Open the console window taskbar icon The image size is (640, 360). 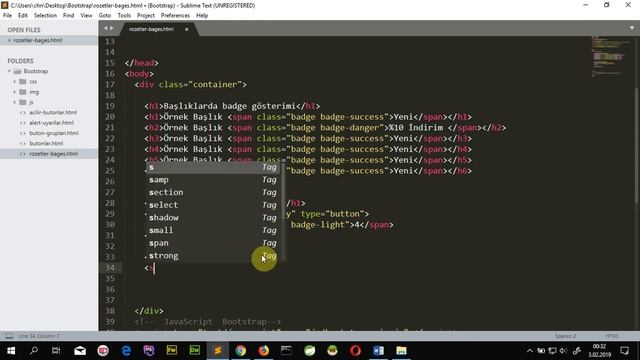click(287, 351)
